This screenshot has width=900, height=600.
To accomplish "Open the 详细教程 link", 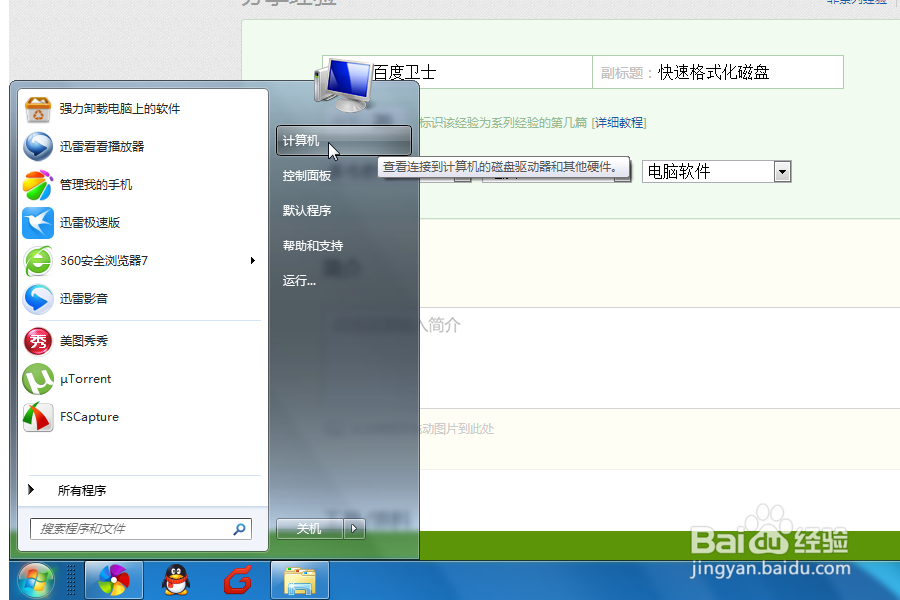I will [619, 123].
